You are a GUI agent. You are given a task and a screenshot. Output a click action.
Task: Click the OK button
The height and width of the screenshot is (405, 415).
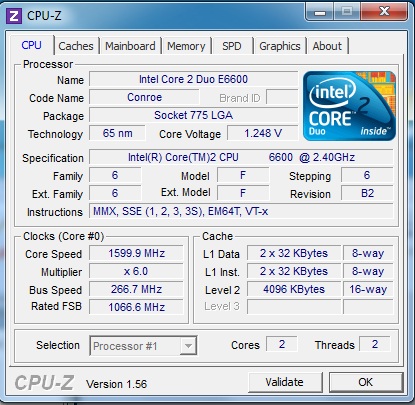click(366, 382)
